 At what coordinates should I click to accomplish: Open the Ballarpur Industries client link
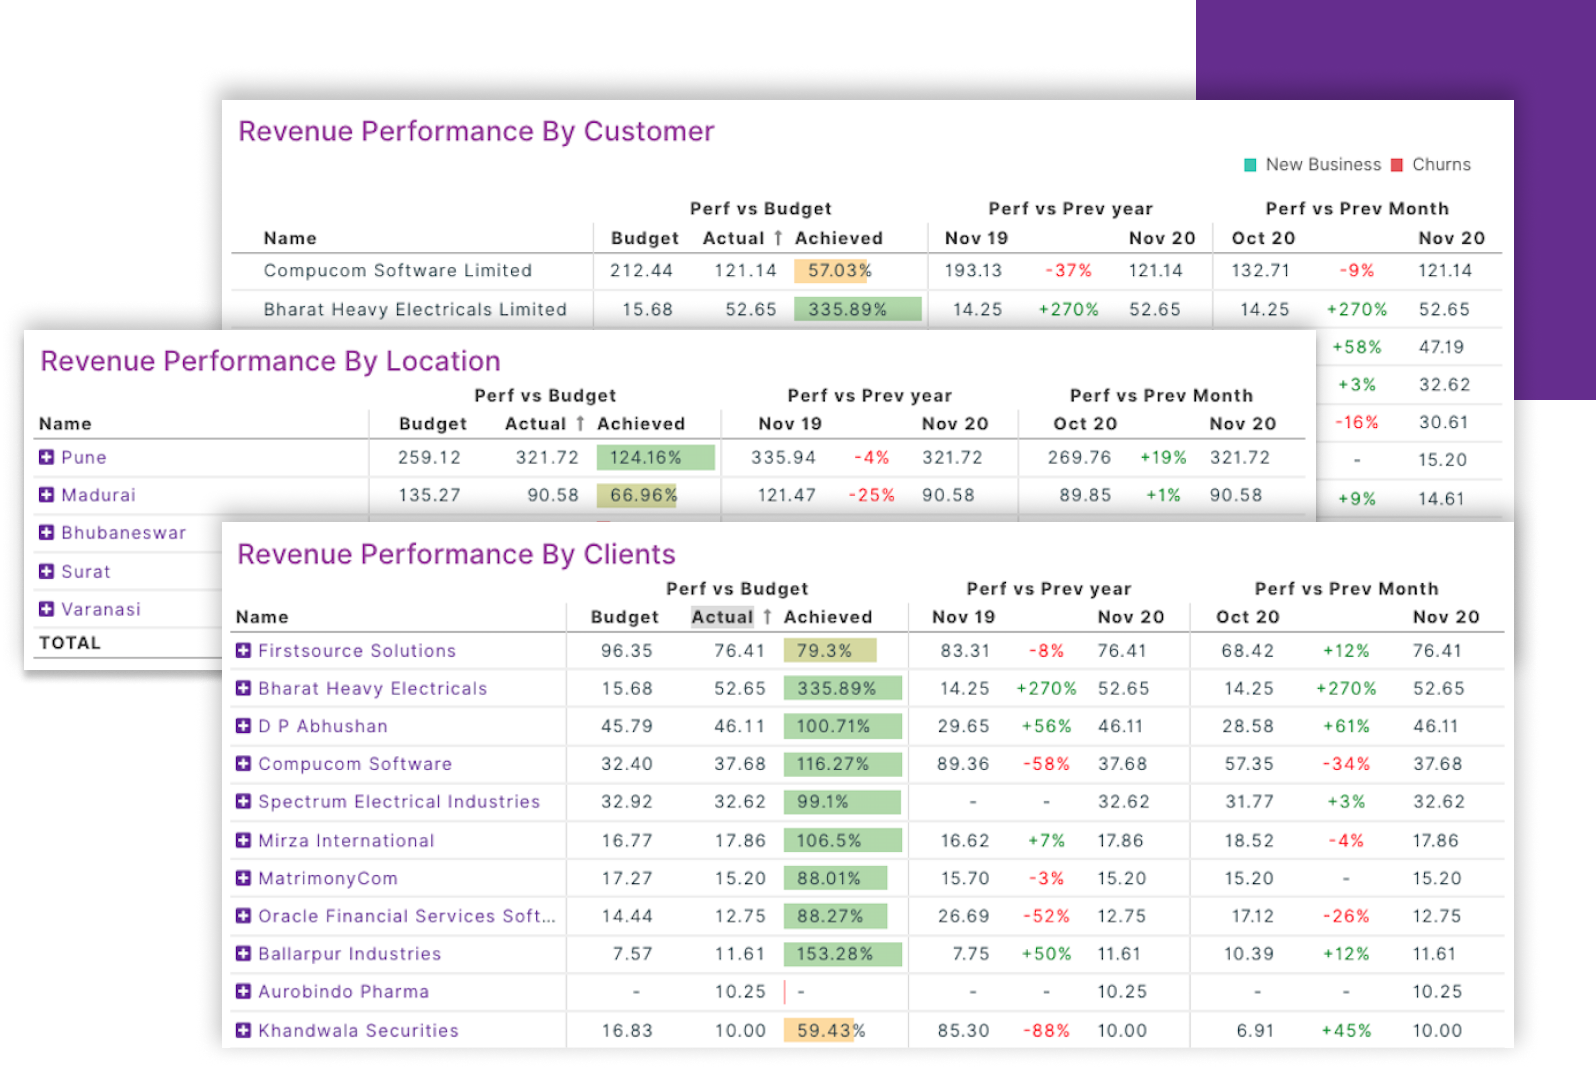349,954
